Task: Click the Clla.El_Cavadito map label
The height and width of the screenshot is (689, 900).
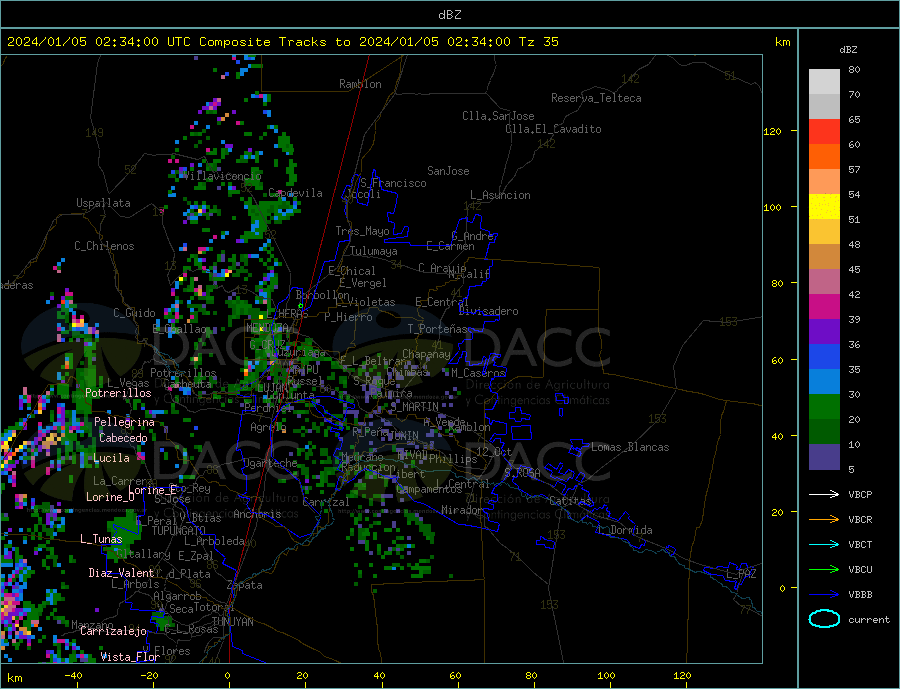Action: tap(553, 129)
